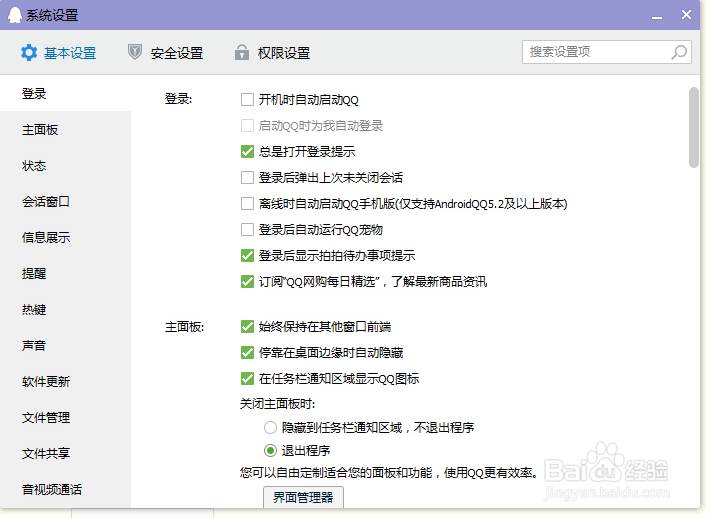Enable 开机时自动启动QQ checkbox
Viewport: 710px width, 518px height.
point(247,100)
